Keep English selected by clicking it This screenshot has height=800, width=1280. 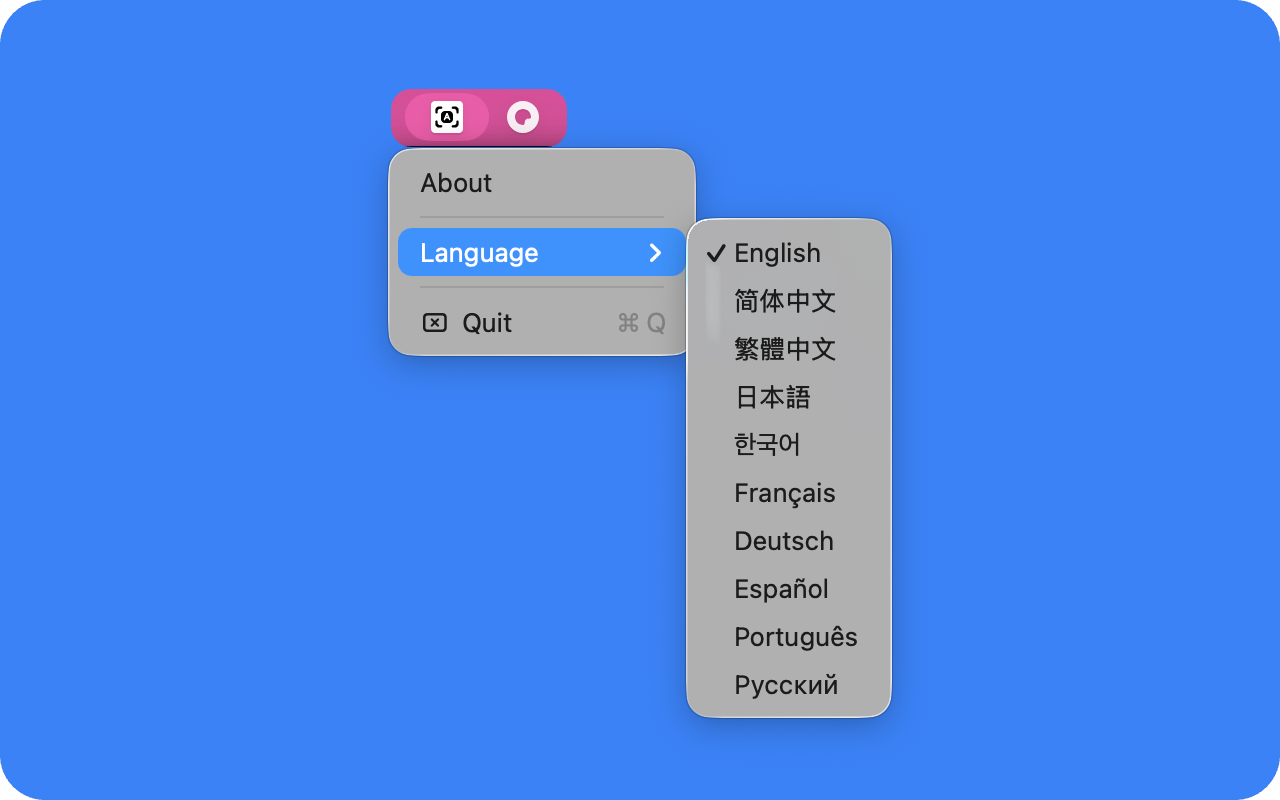click(x=776, y=253)
